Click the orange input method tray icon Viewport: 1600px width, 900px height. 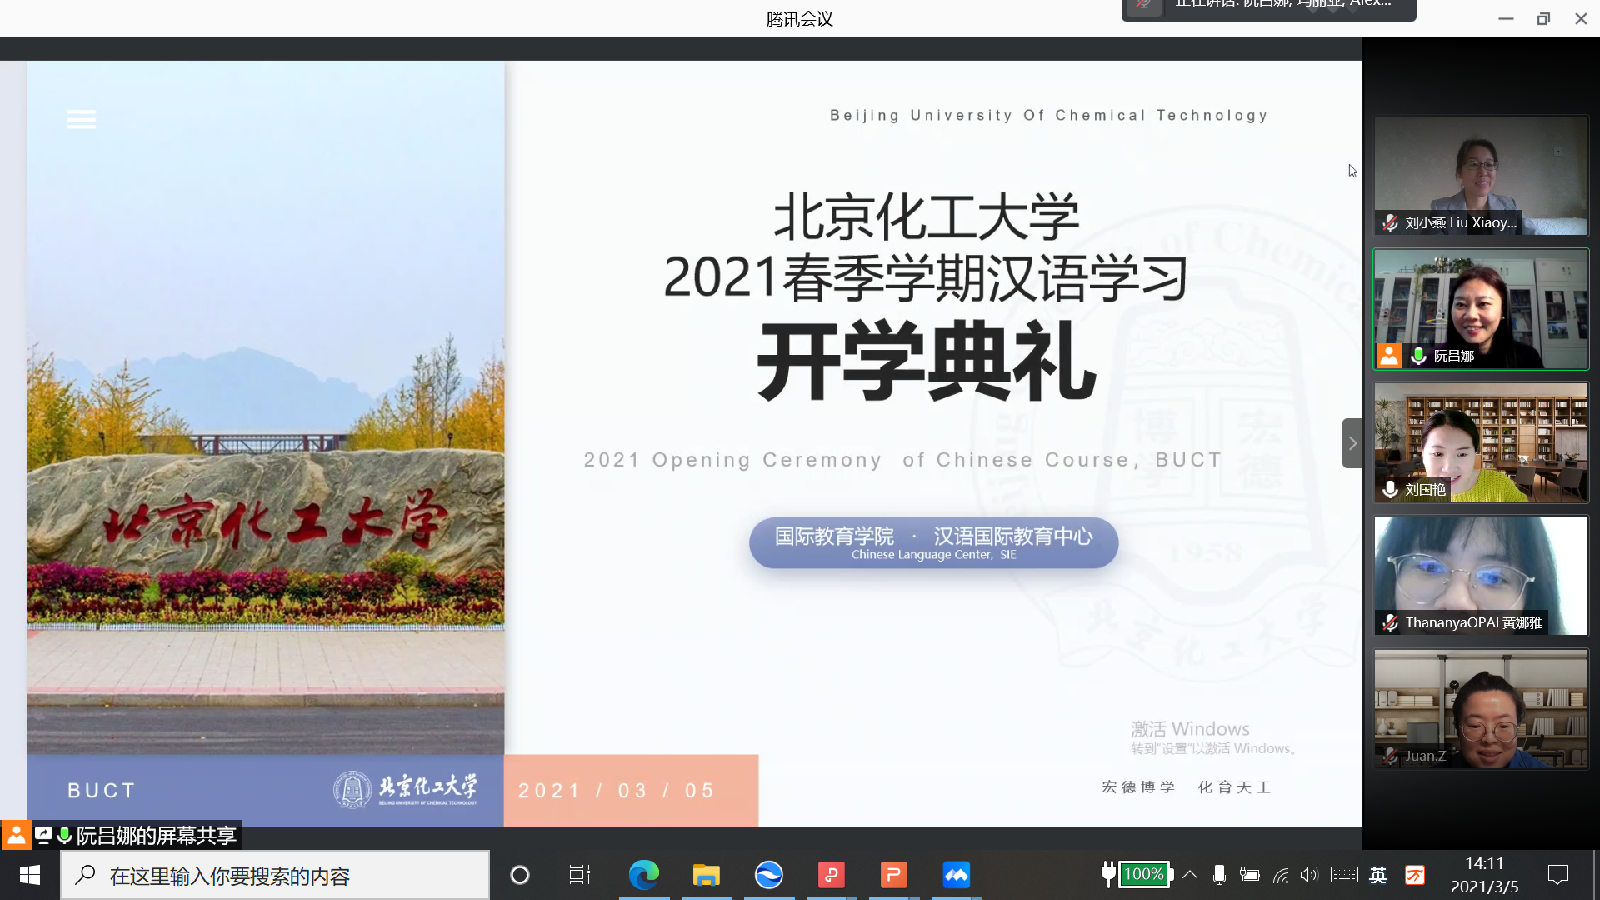tap(1414, 875)
